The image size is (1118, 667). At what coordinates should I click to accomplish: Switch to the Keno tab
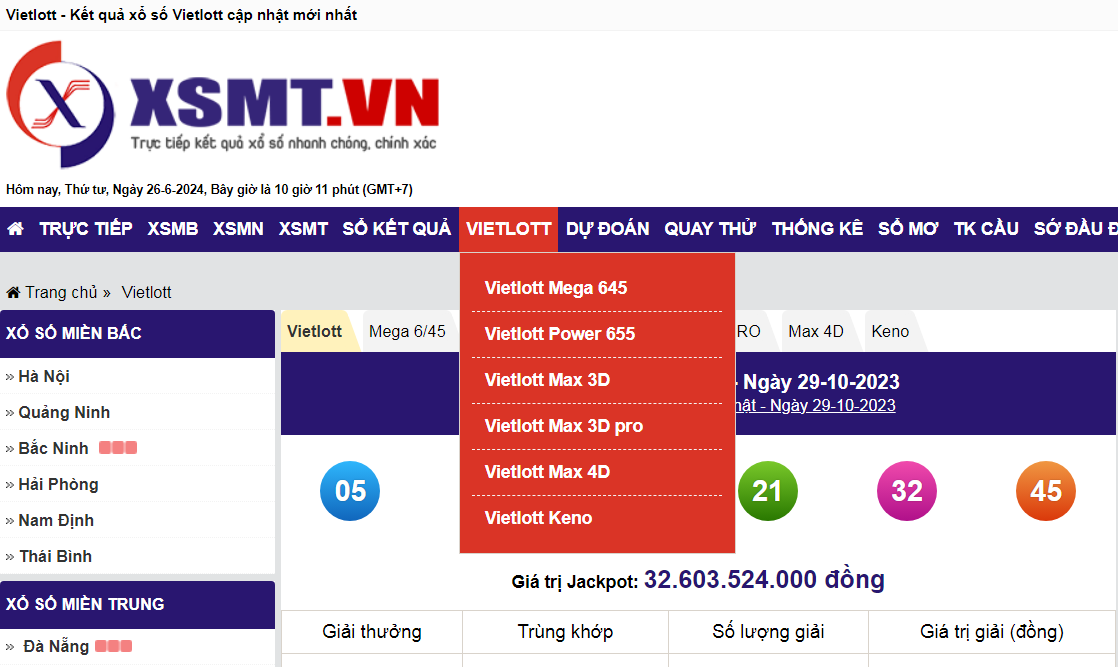click(x=889, y=331)
